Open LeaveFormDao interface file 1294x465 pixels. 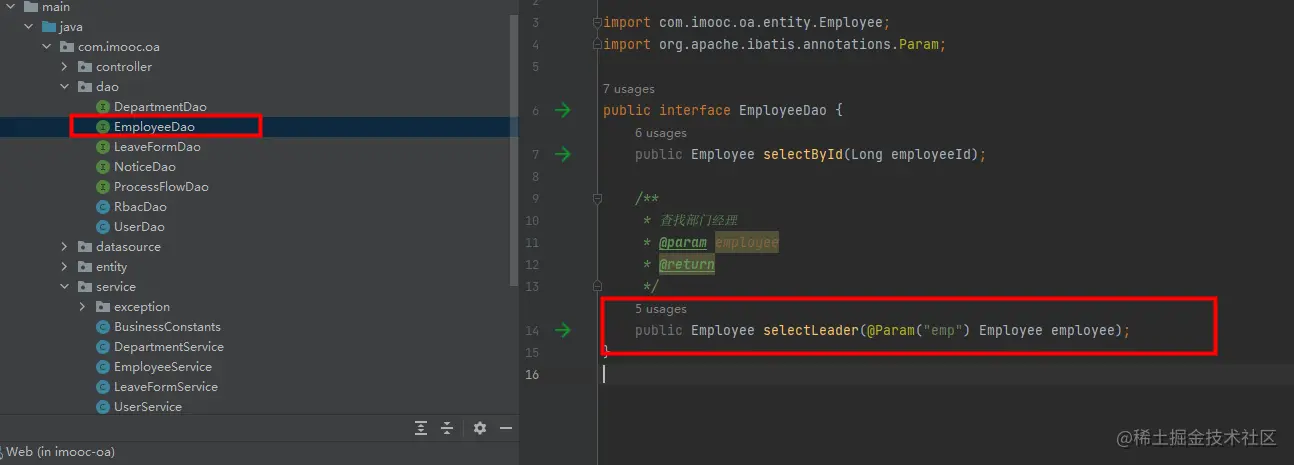157,147
